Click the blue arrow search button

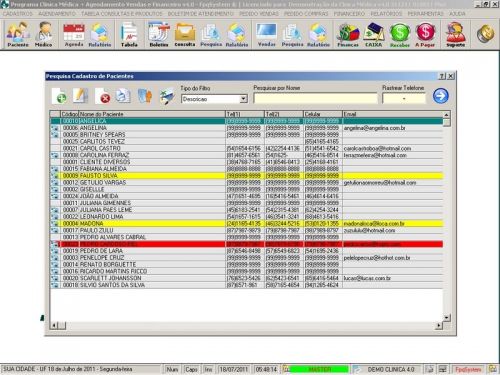pos(441,96)
